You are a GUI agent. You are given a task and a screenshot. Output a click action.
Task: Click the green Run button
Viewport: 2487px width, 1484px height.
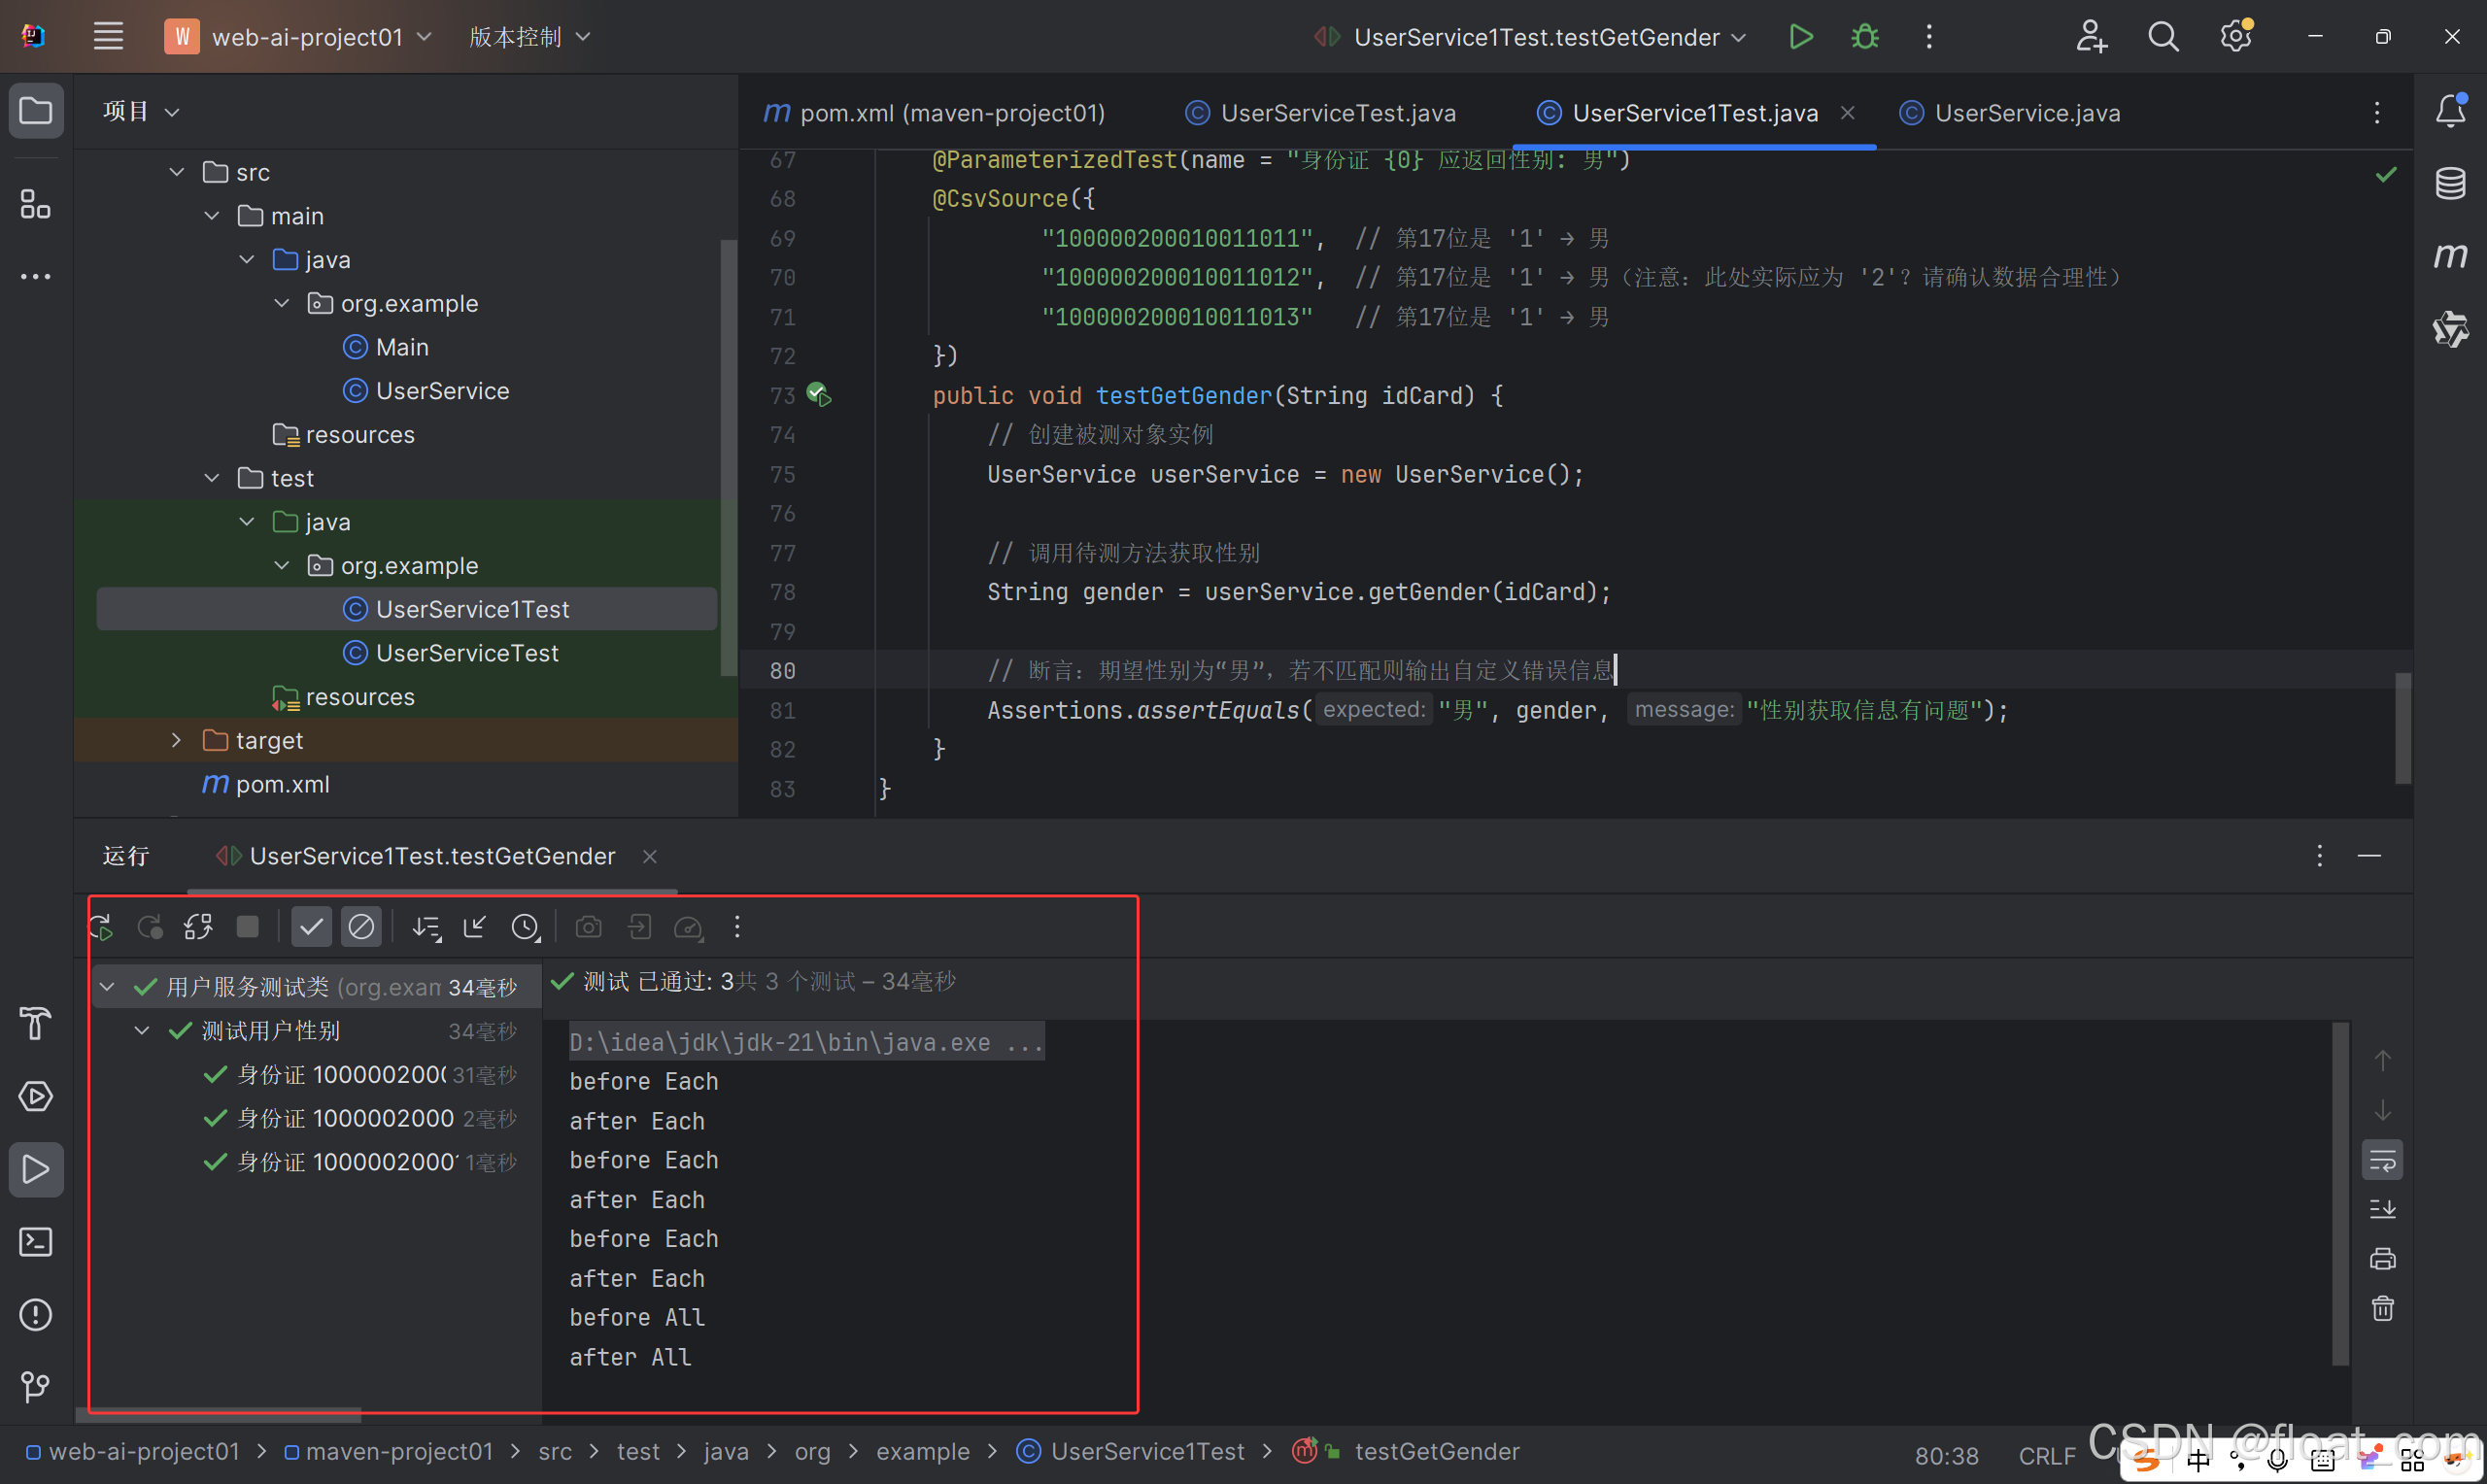tap(1800, 37)
